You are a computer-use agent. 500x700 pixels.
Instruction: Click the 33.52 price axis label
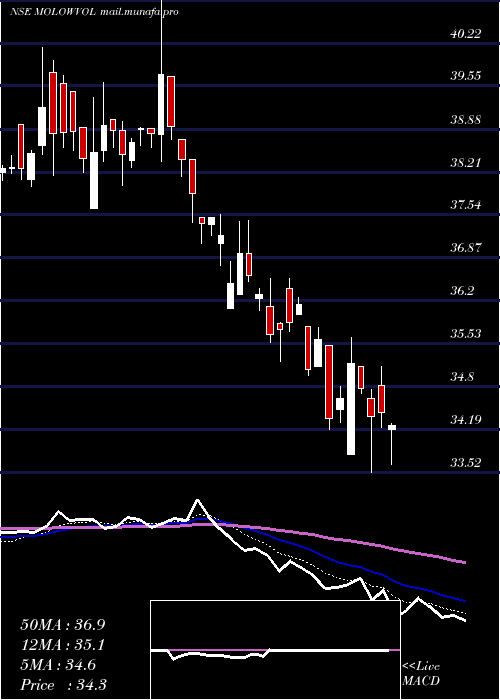[466, 462]
